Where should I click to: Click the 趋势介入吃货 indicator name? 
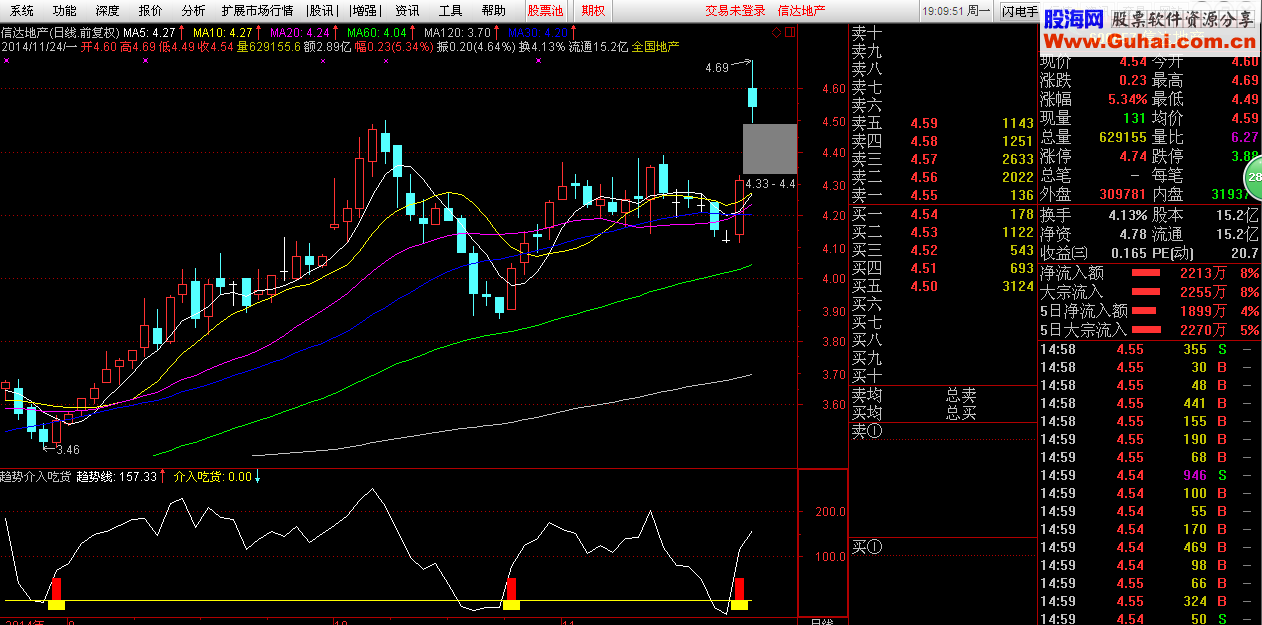tap(35, 477)
